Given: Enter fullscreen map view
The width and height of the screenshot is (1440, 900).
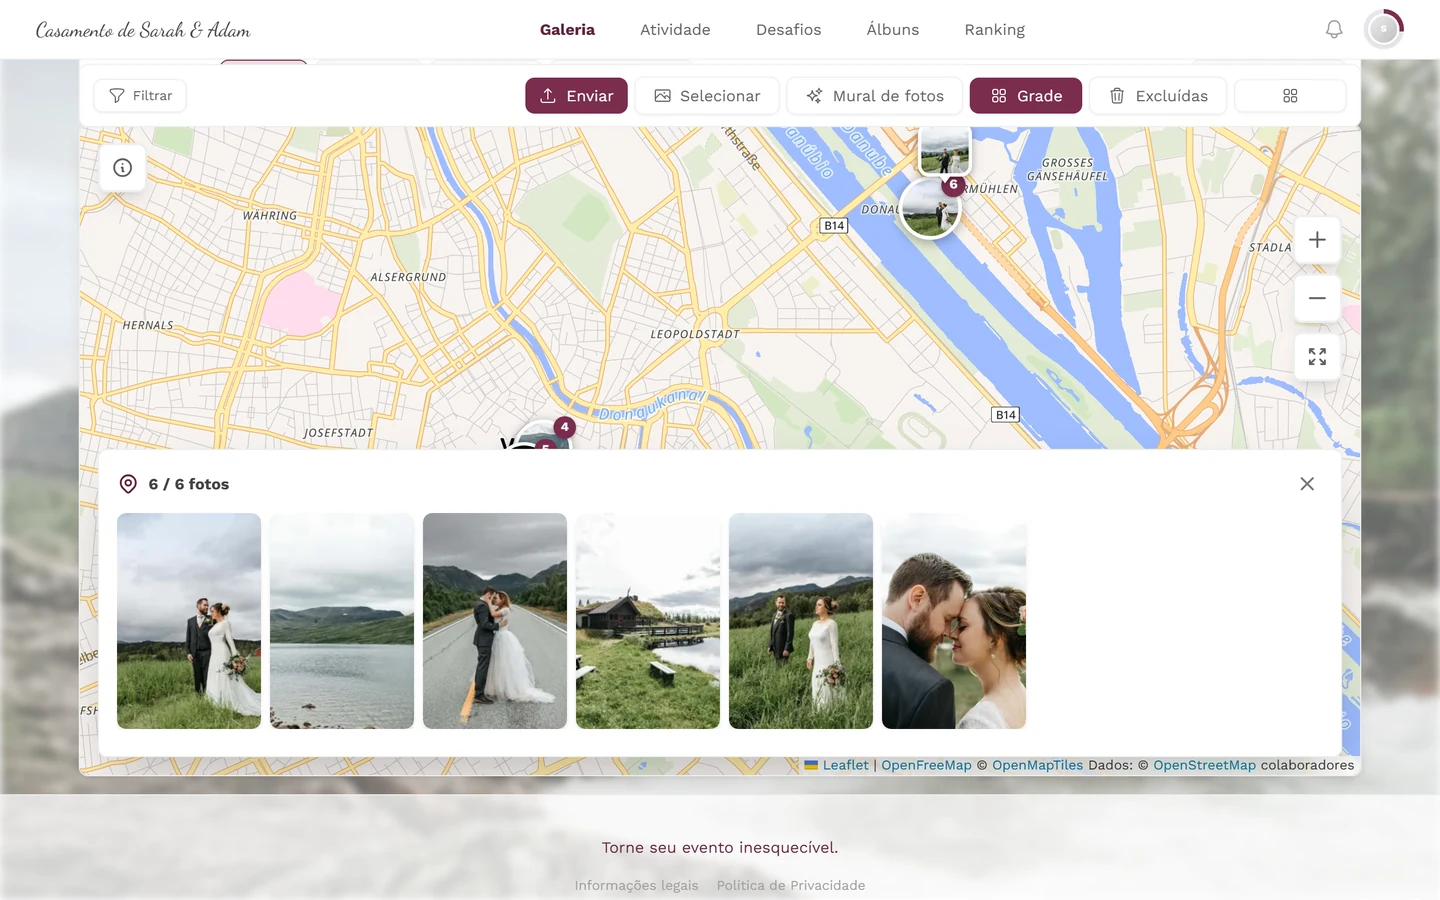Looking at the screenshot, I should 1317,357.
